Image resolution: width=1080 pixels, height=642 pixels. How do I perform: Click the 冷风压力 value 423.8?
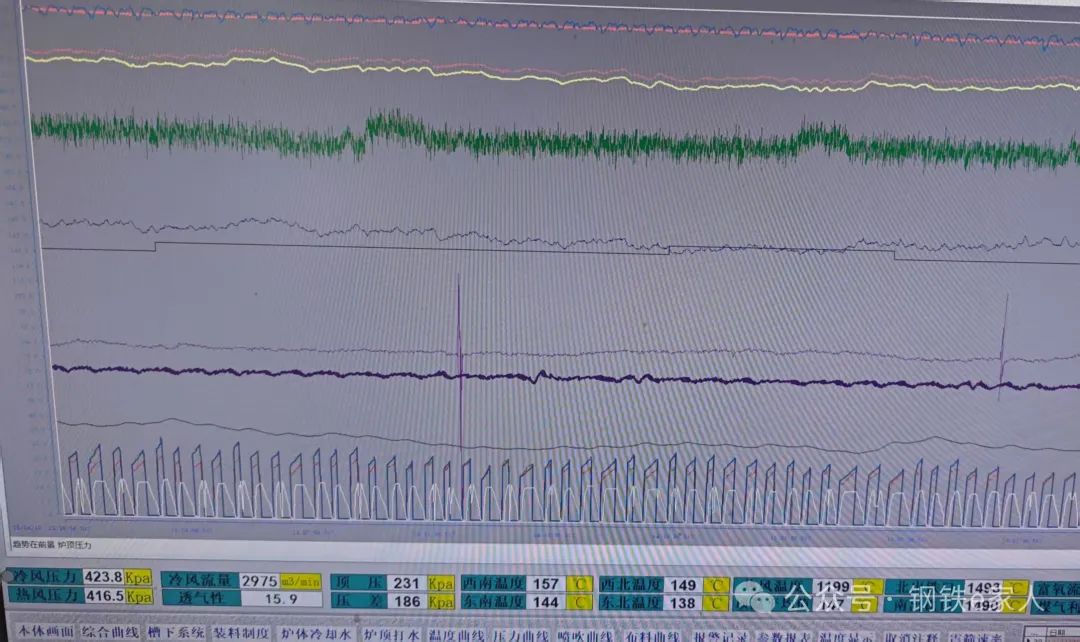(x=103, y=577)
